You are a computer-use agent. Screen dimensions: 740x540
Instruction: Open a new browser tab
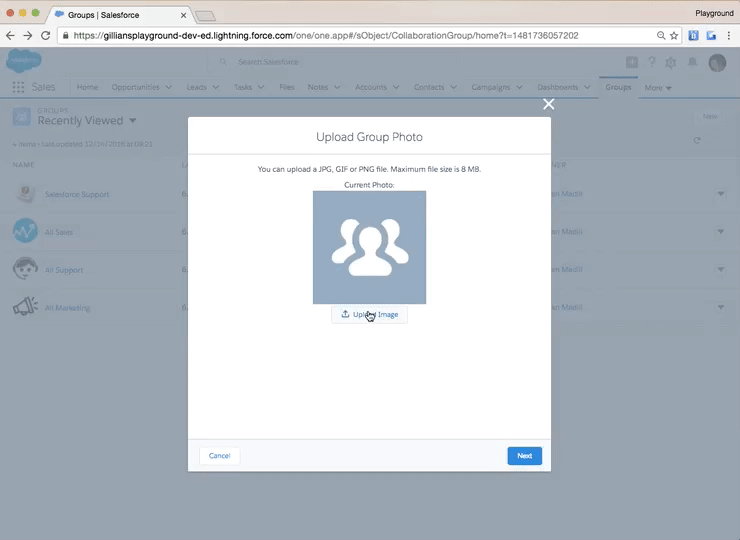(205, 16)
